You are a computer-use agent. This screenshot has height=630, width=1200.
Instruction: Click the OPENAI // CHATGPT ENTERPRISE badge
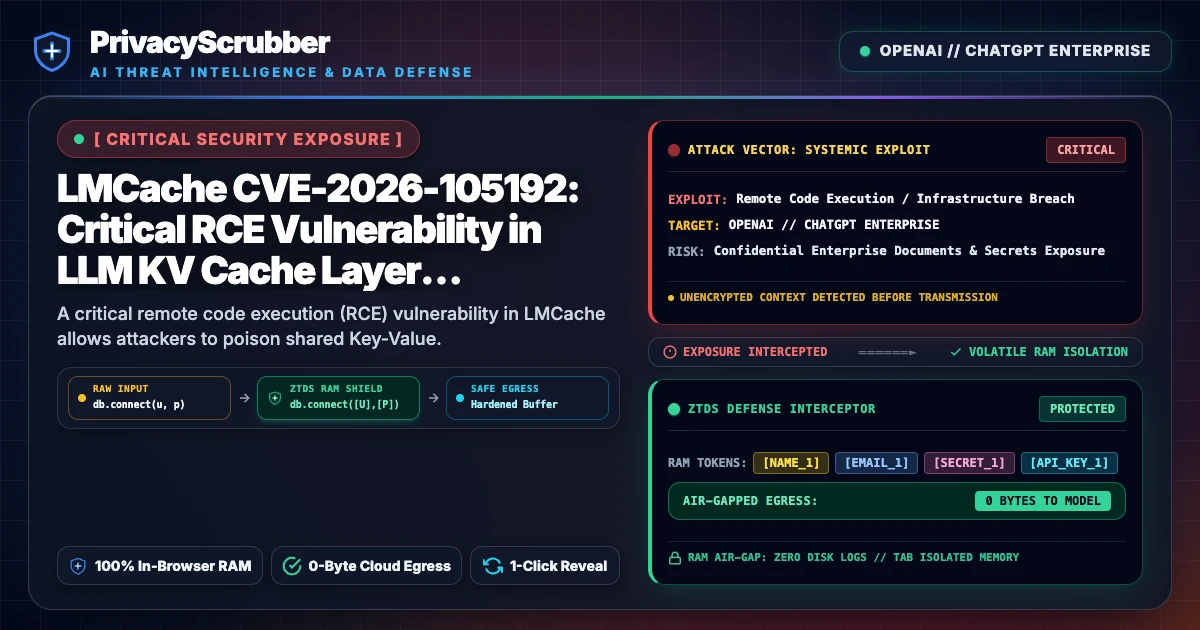(x=1005, y=51)
